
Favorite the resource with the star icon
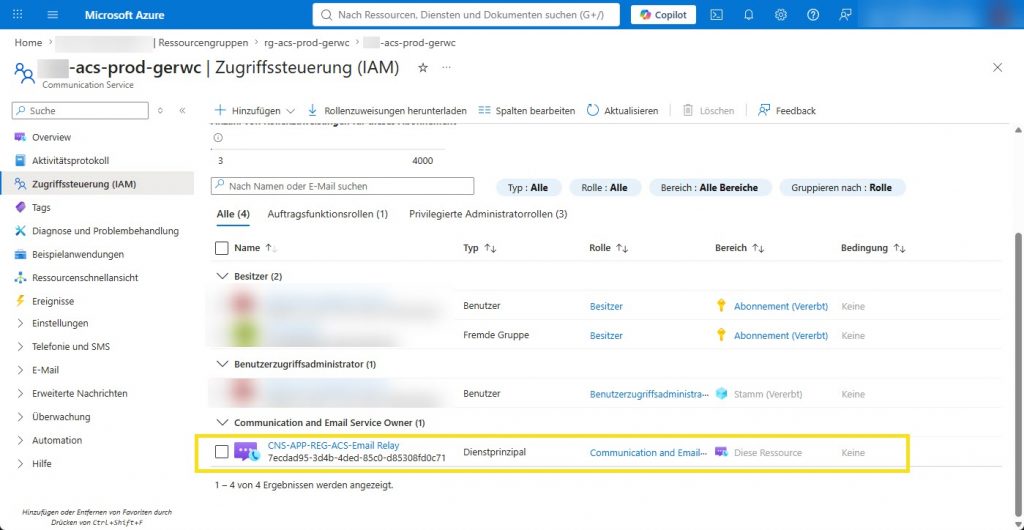pyautogui.click(x=423, y=67)
